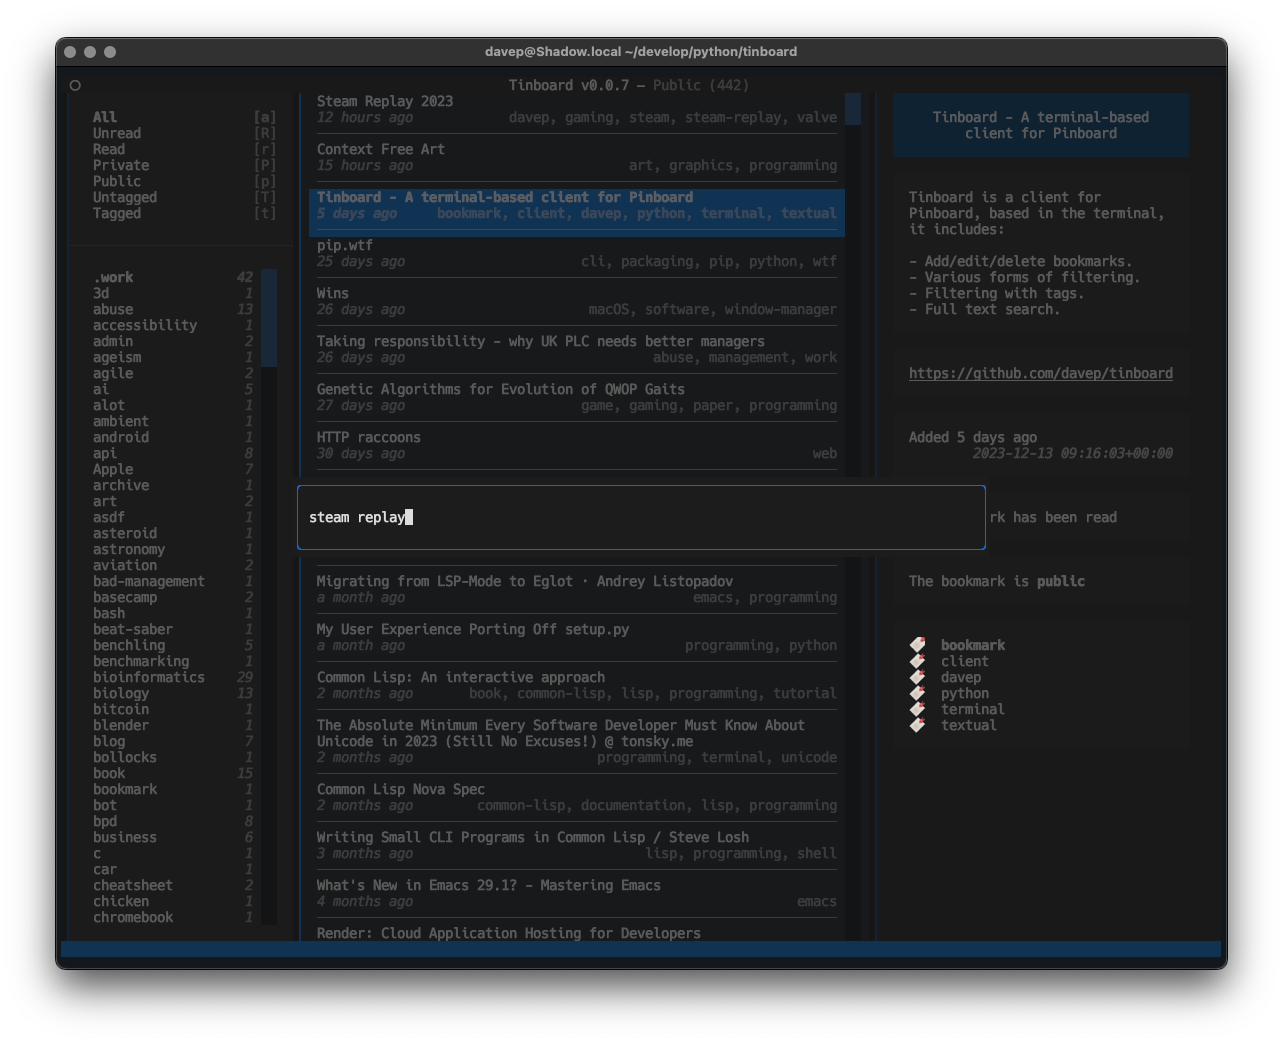This screenshot has height=1043, width=1283.
Task: Click the python tag icon in details panel
Action: pos(917,693)
